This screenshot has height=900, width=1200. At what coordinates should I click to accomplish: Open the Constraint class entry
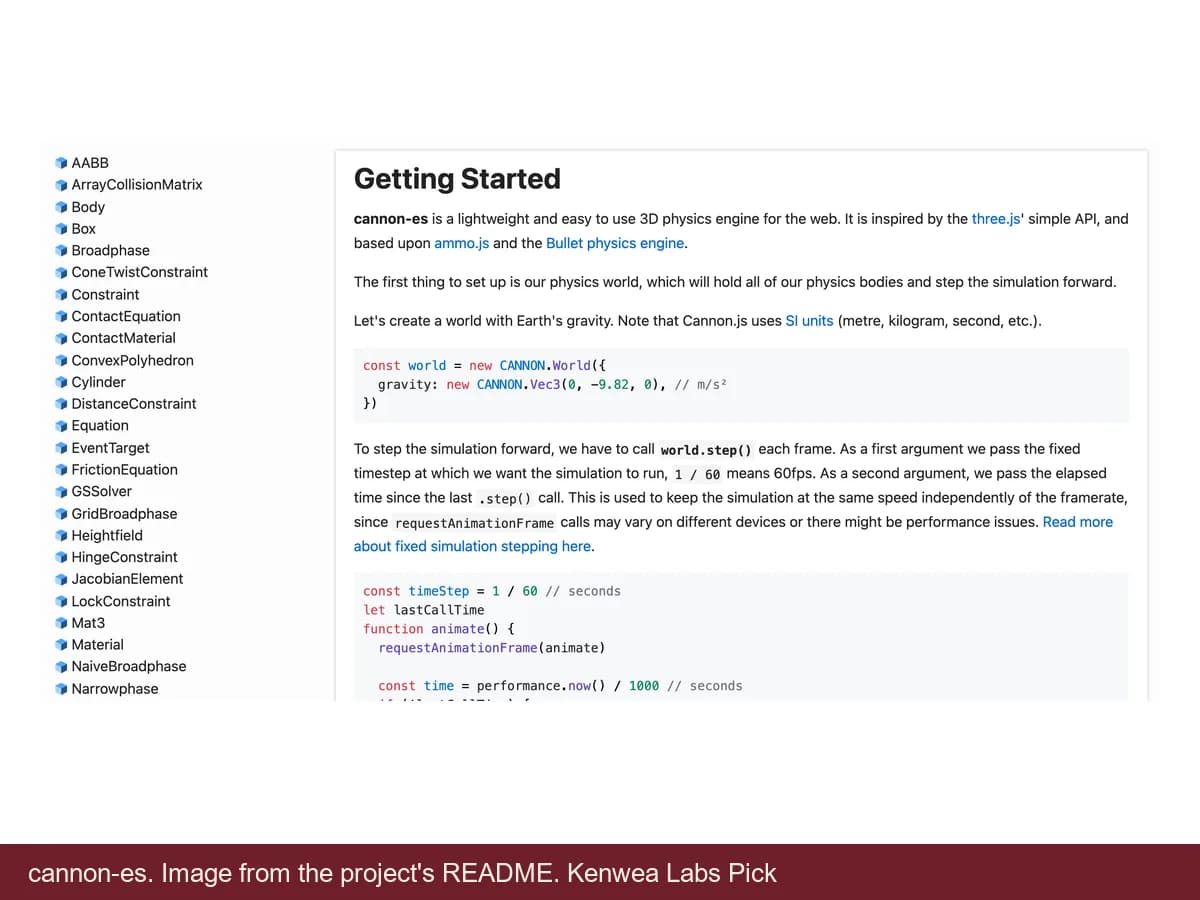(106, 295)
